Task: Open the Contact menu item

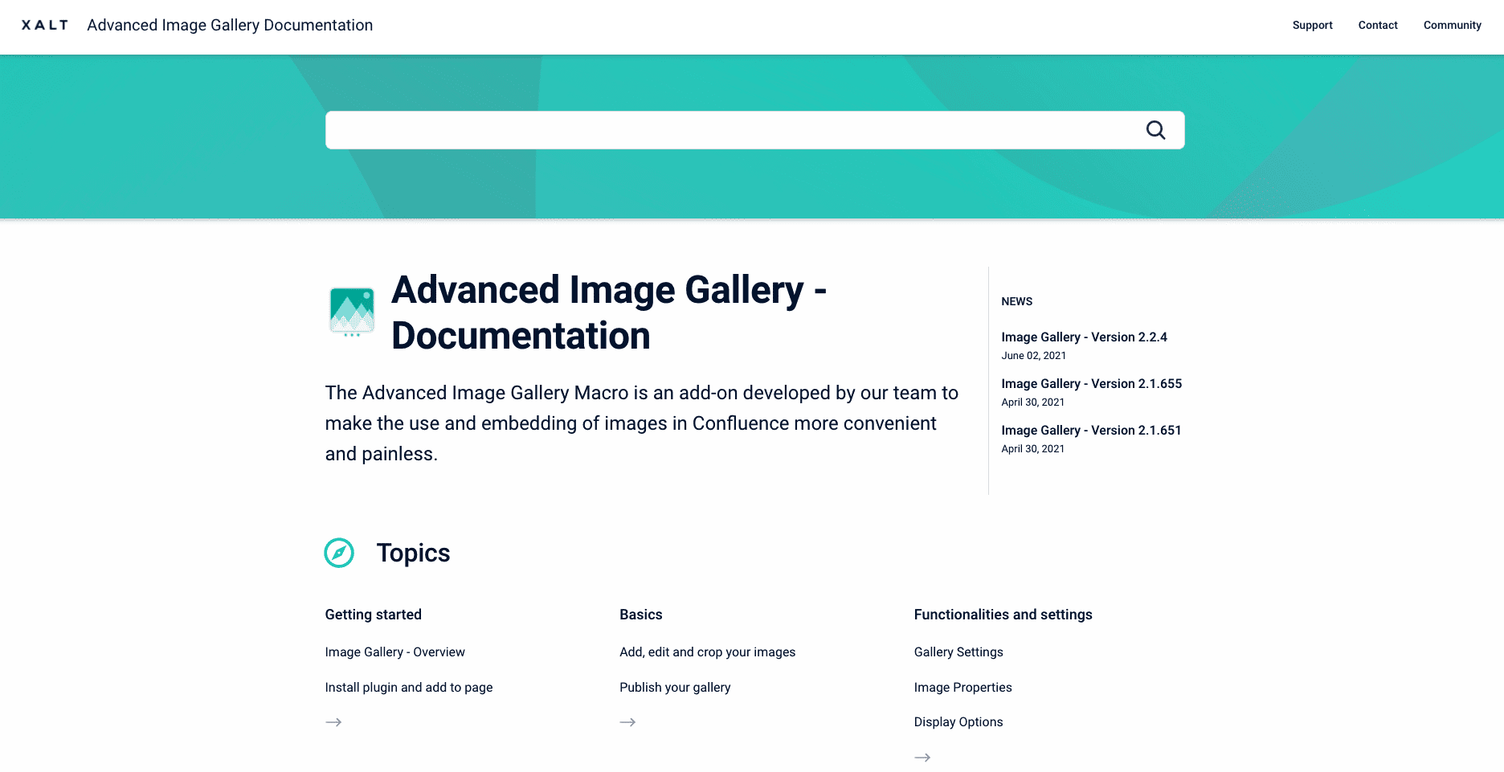Action: pos(1377,25)
